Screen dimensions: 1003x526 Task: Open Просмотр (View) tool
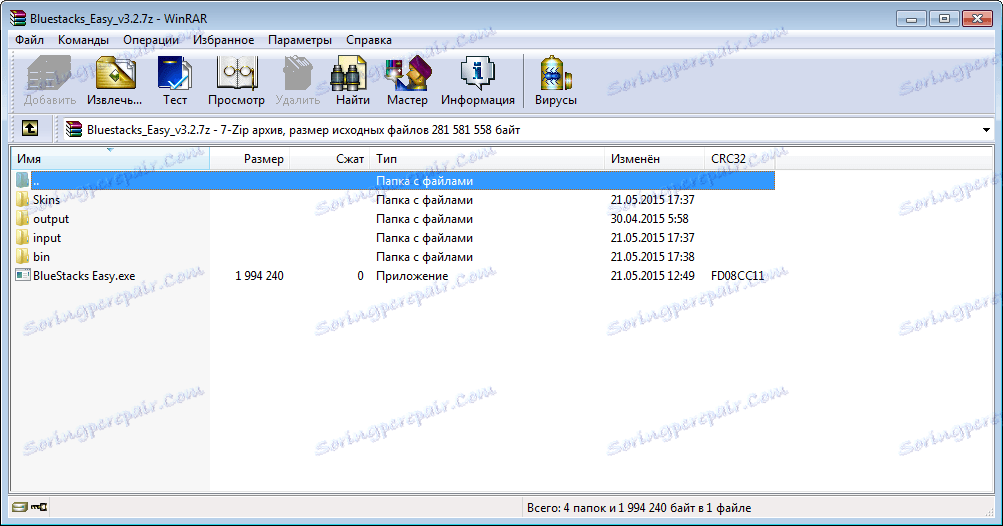tap(236, 80)
